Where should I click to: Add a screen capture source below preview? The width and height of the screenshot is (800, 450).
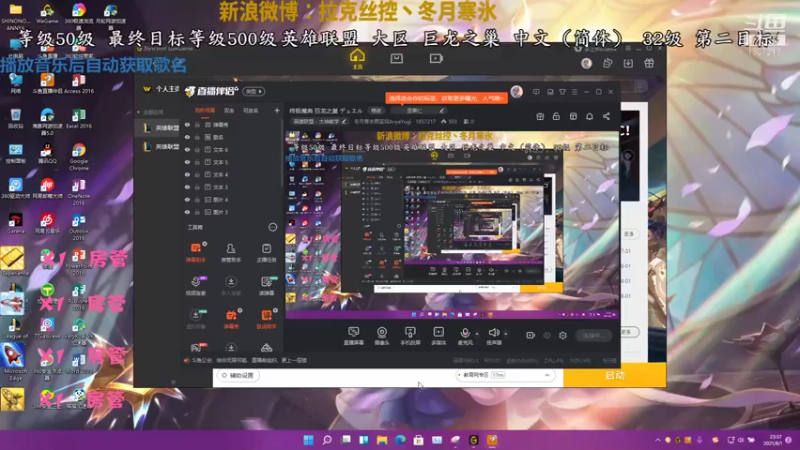click(354, 336)
